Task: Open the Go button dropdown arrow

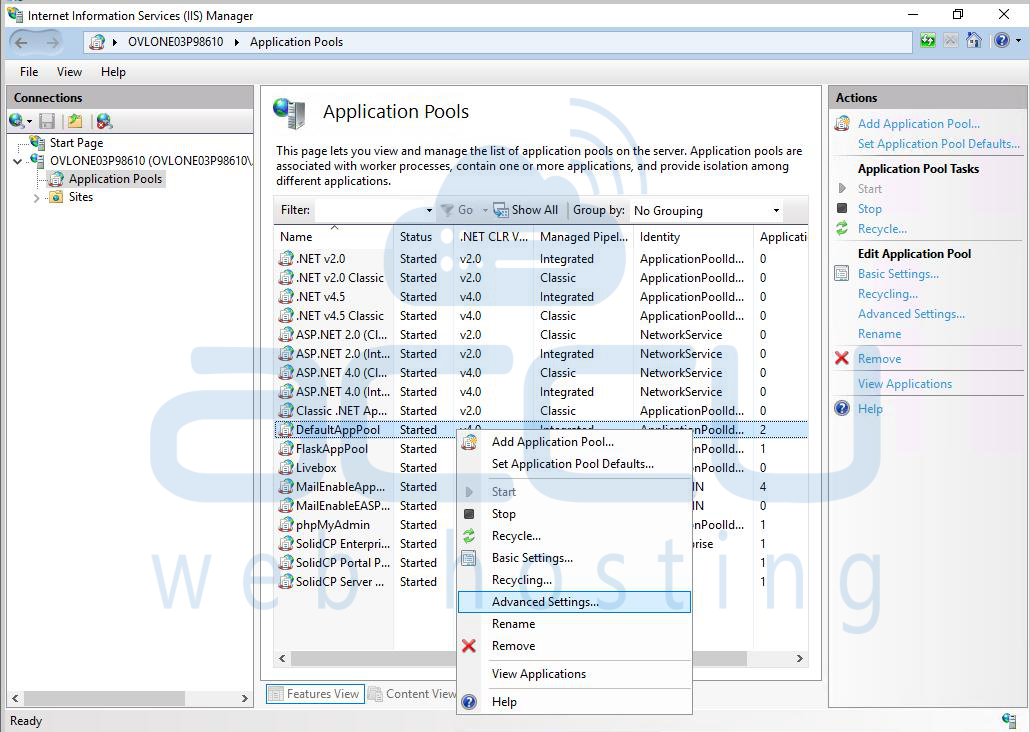Action: [x=485, y=210]
